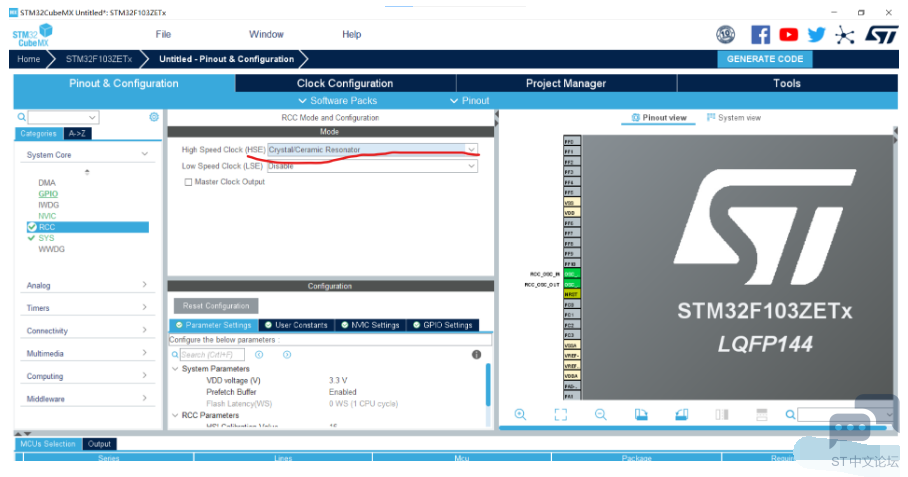The width and height of the screenshot is (908, 477).
Task: Toggle the split view icon in pinout toolbar
Action: point(722,414)
